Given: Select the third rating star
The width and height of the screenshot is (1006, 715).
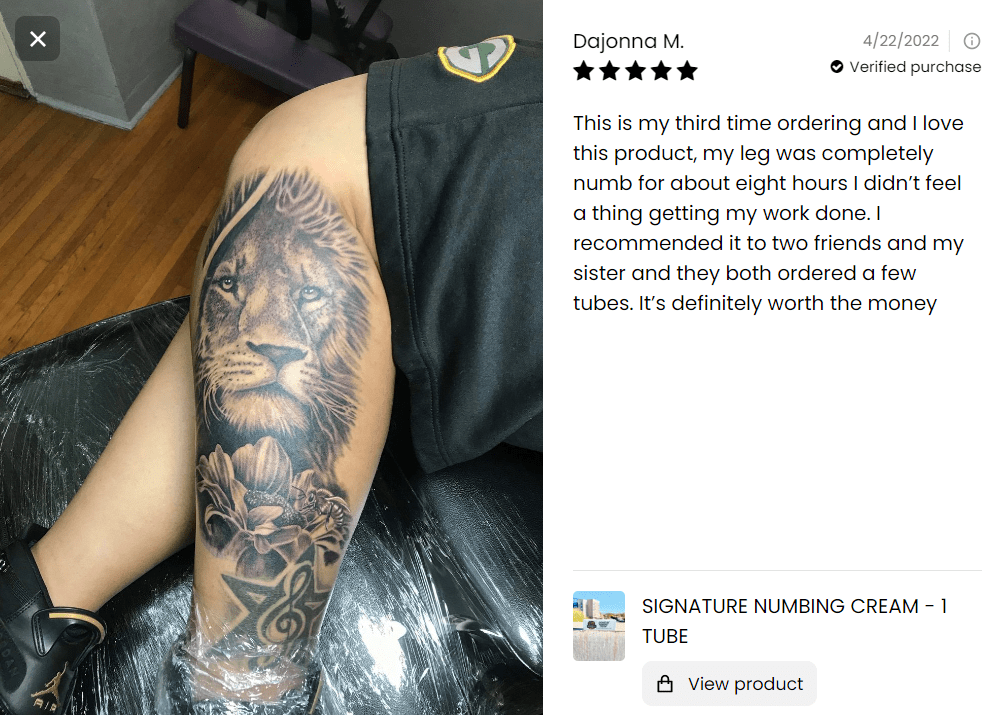Looking at the screenshot, I should 635,71.
